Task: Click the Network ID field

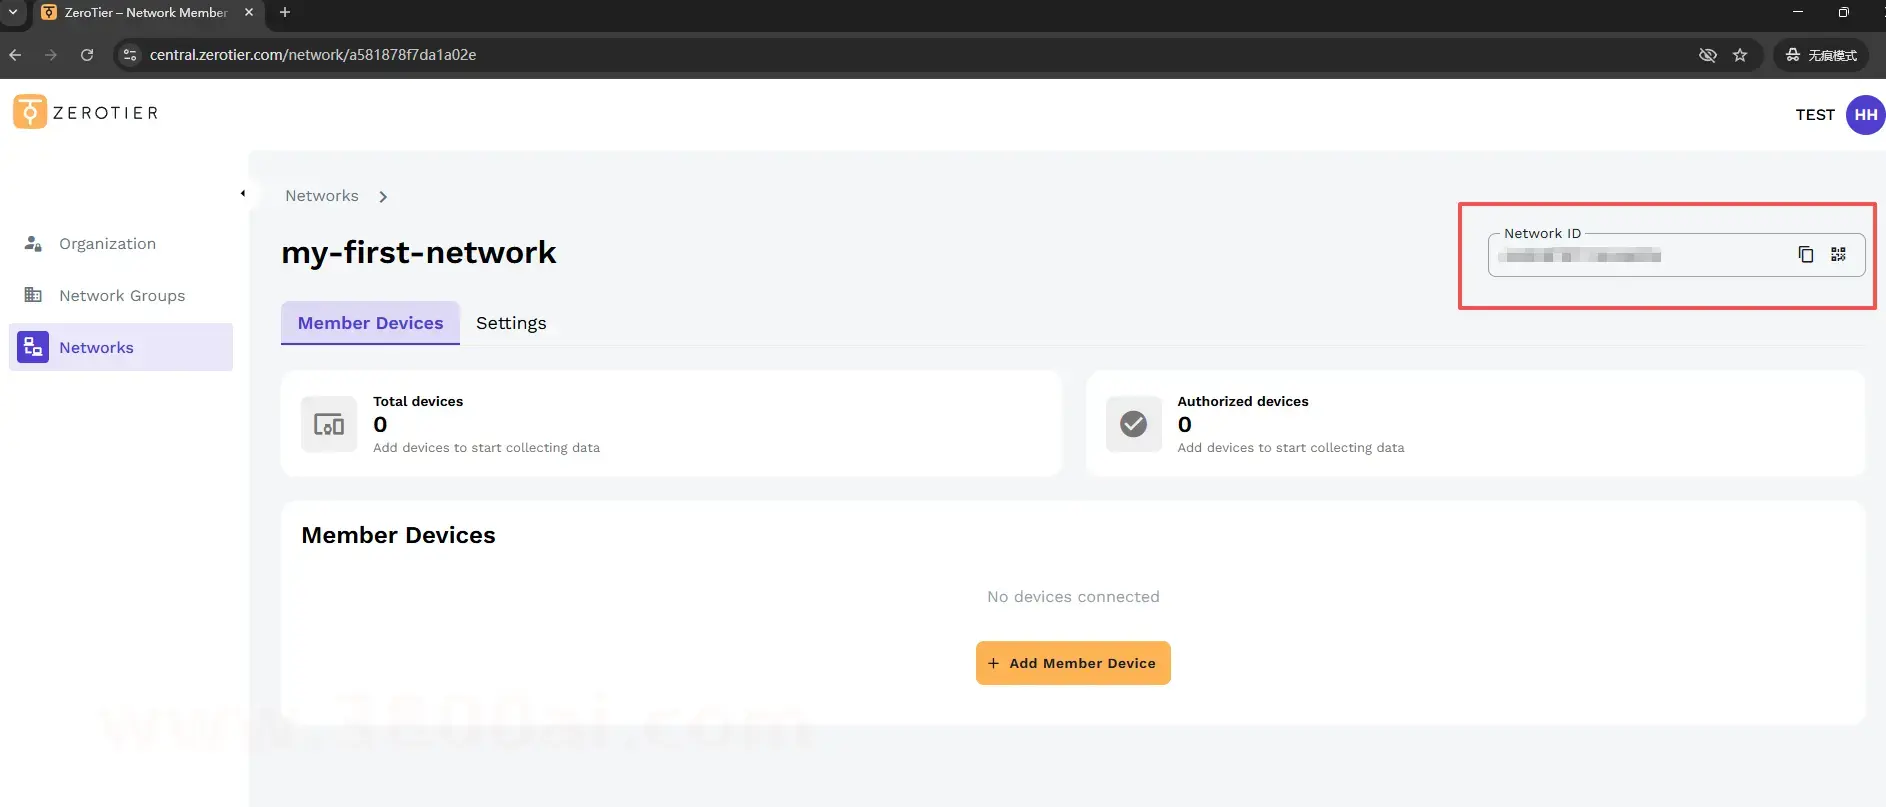Action: [1640, 257]
